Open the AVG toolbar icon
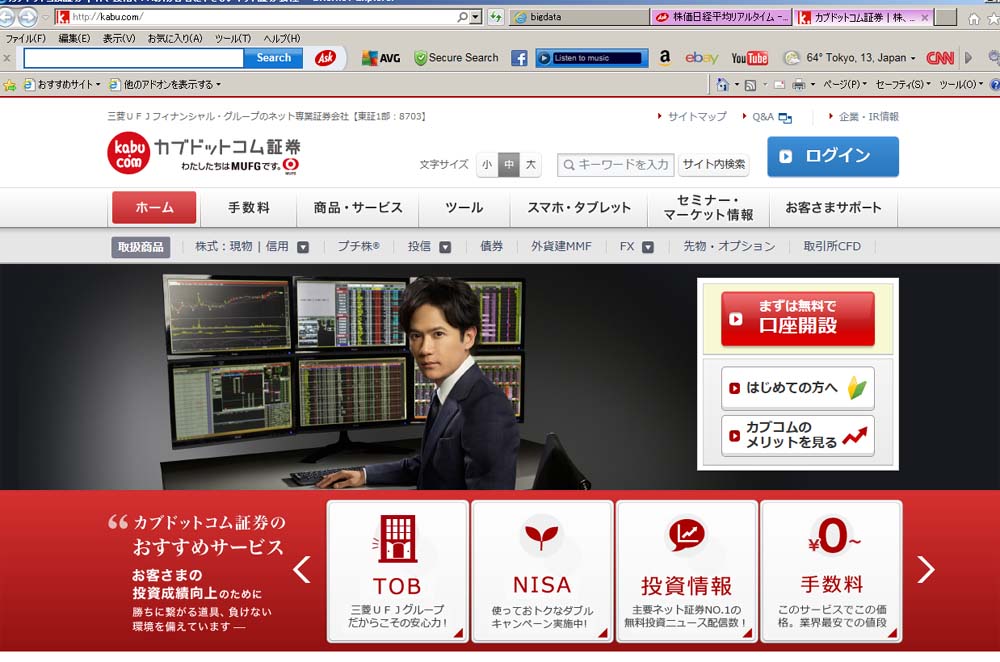This screenshot has height=662, width=1000. pos(381,58)
